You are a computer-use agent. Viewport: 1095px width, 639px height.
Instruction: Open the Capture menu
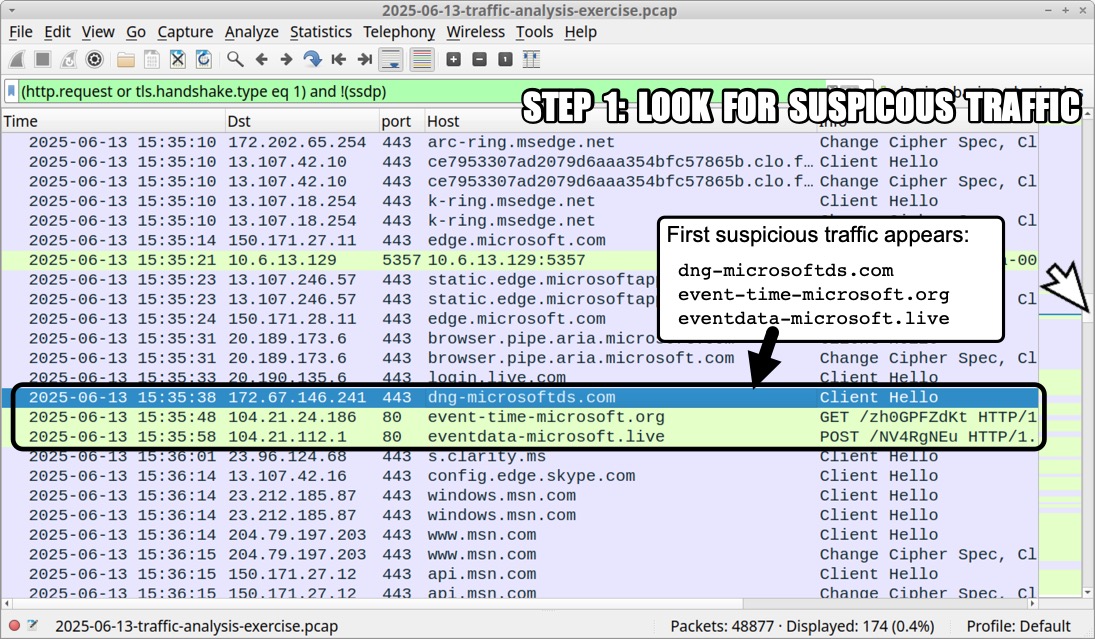185,32
